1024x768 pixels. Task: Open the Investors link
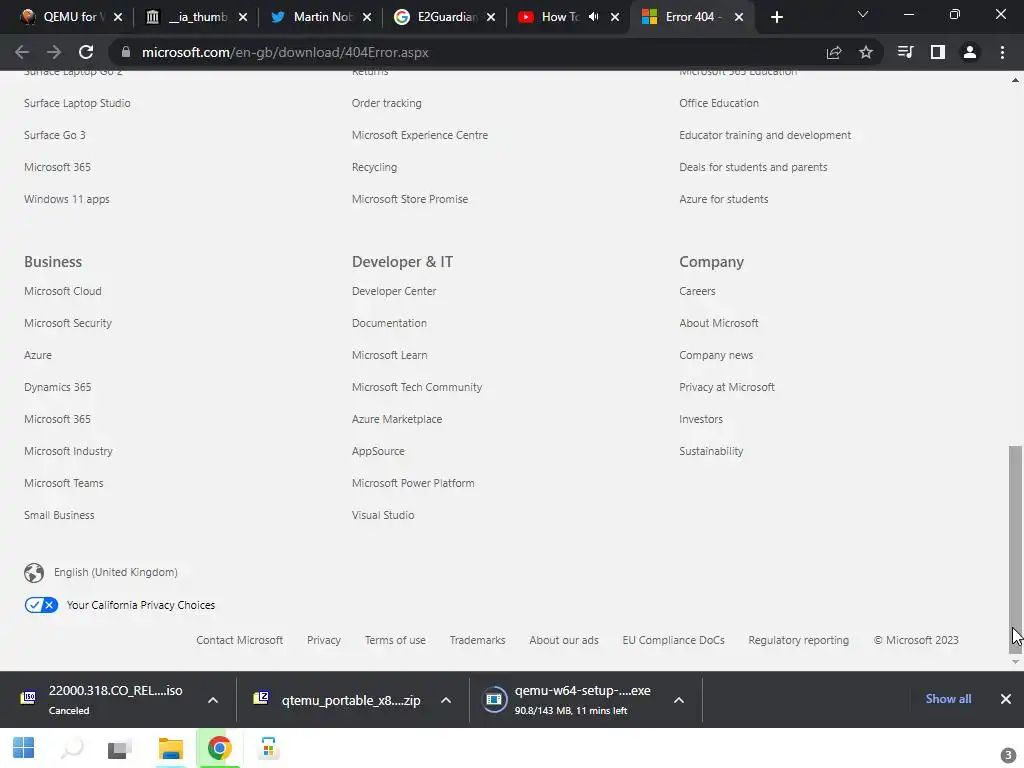(701, 419)
